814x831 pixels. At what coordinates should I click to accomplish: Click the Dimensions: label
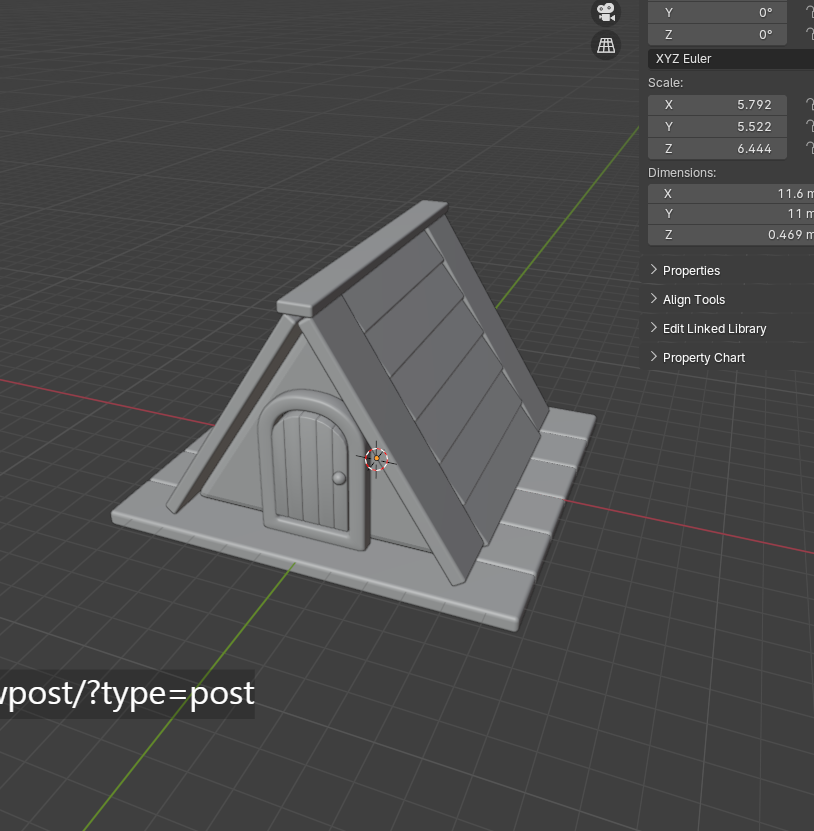point(682,173)
